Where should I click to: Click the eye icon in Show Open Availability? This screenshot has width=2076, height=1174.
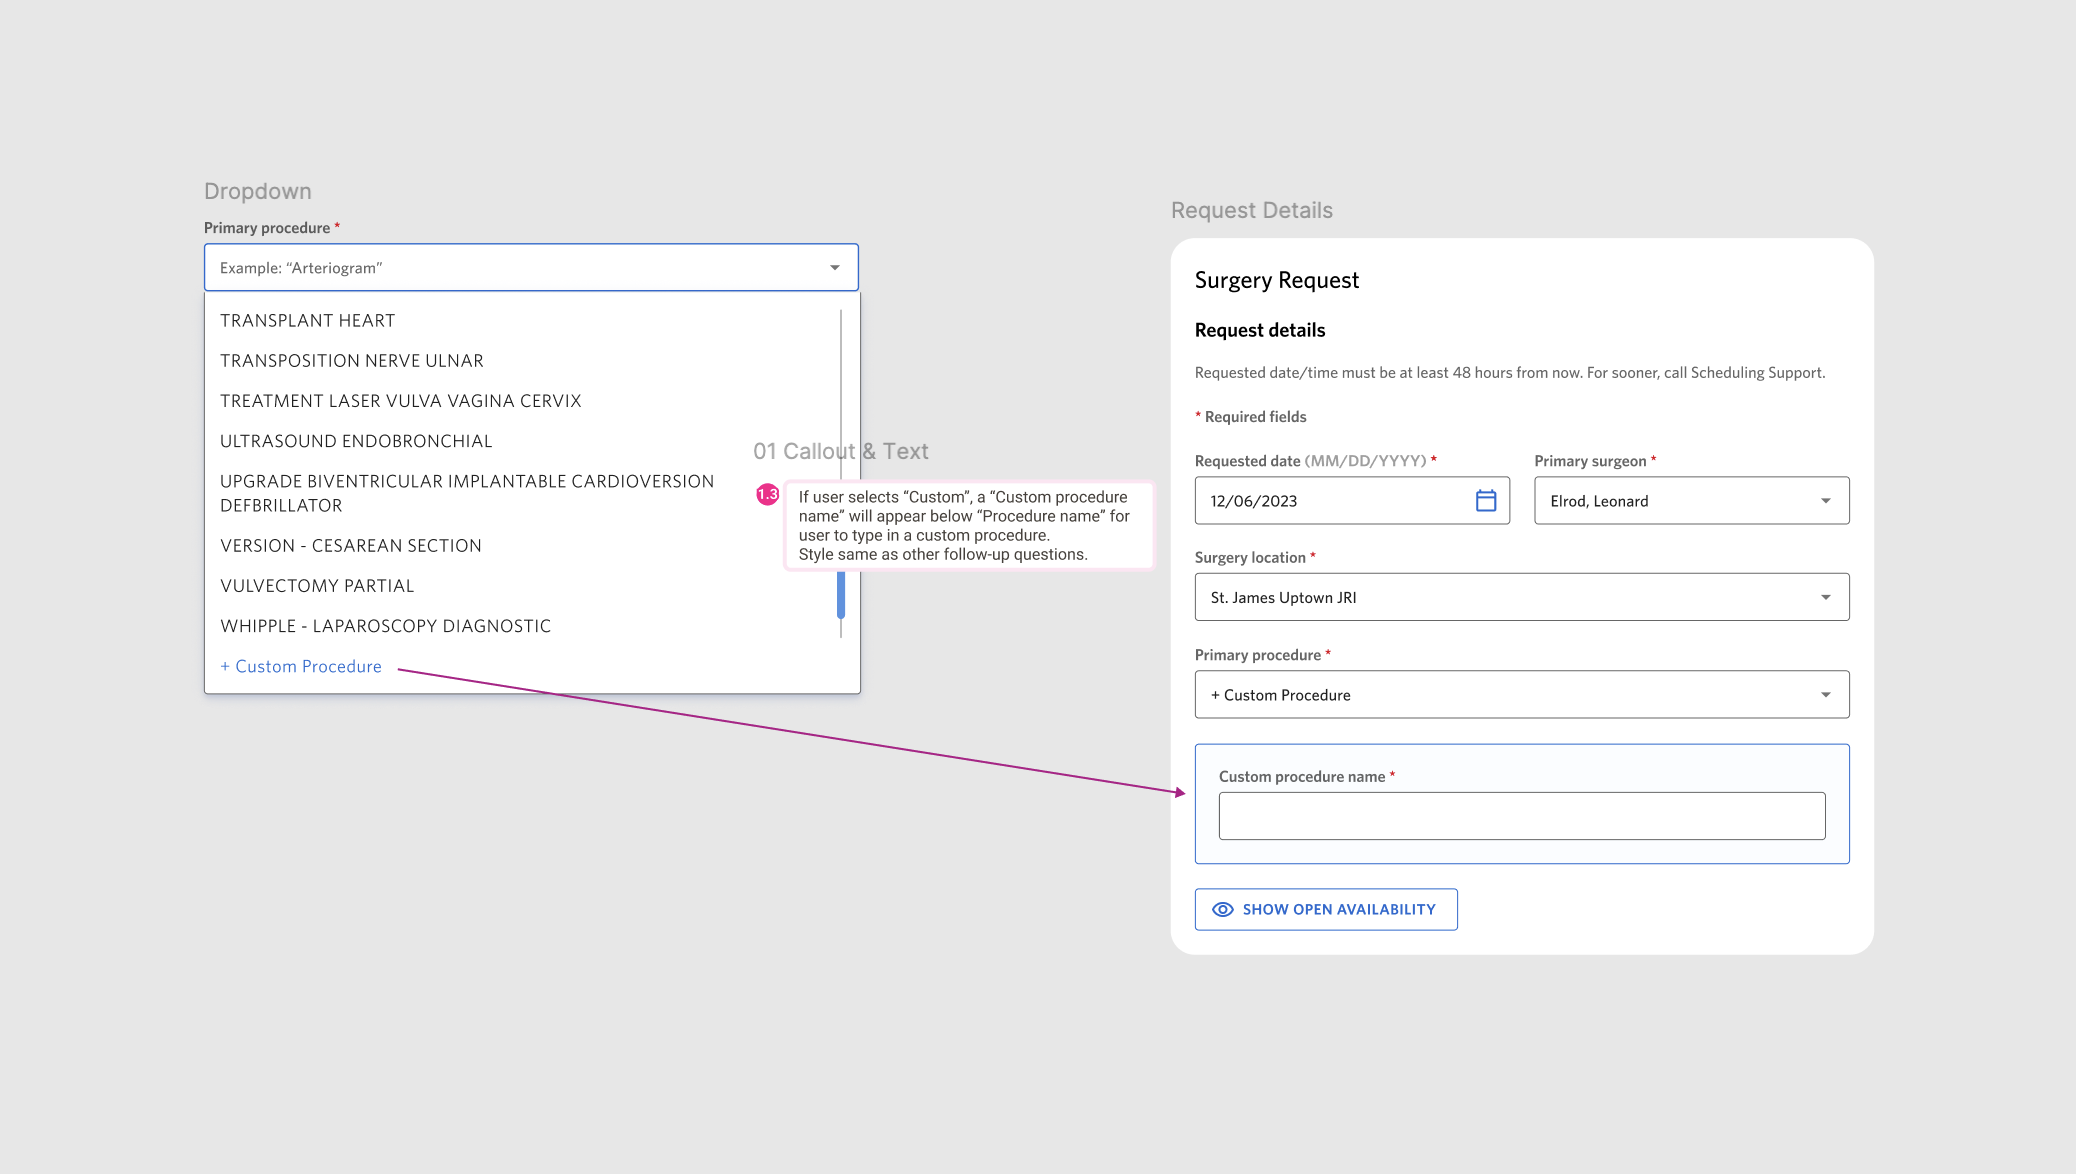1222,910
